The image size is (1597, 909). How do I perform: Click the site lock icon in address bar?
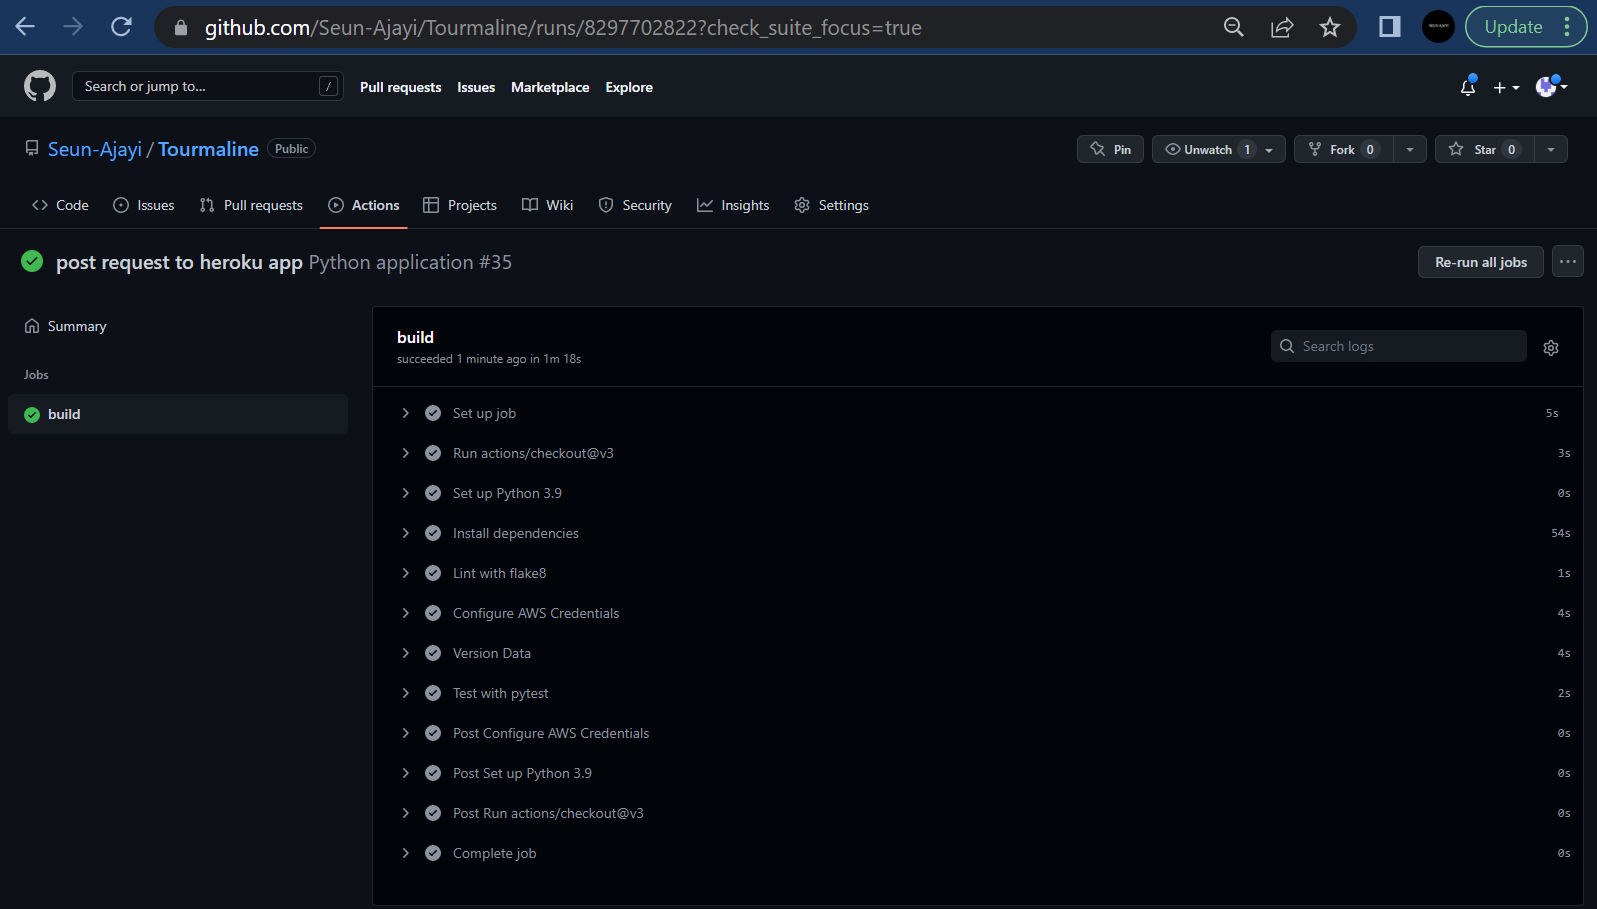pos(181,28)
